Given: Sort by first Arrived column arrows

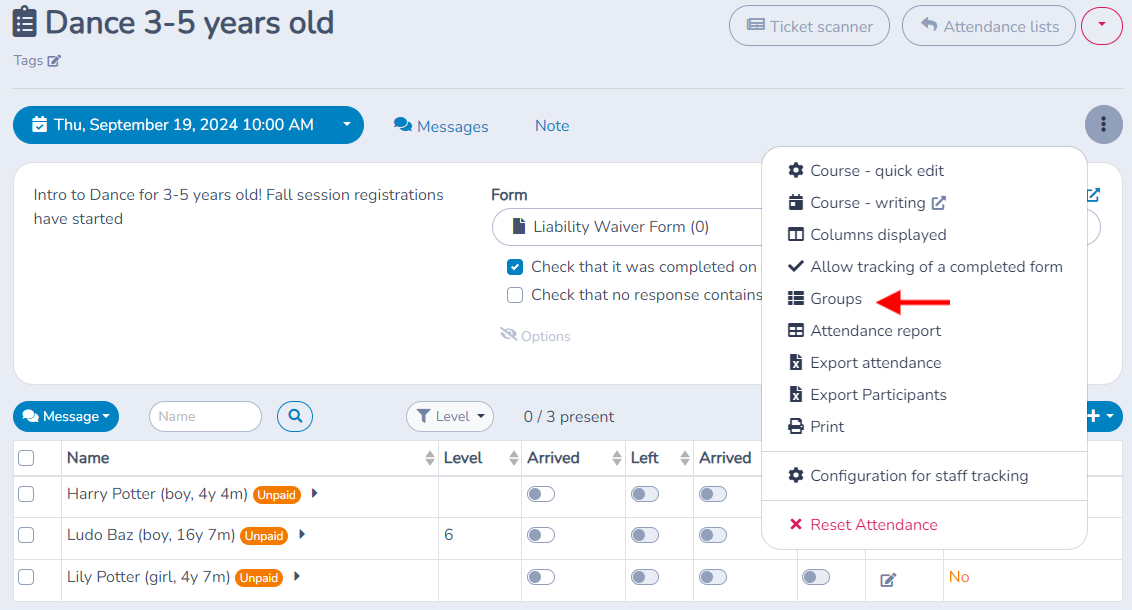Looking at the screenshot, I should click(x=617, y=458).
